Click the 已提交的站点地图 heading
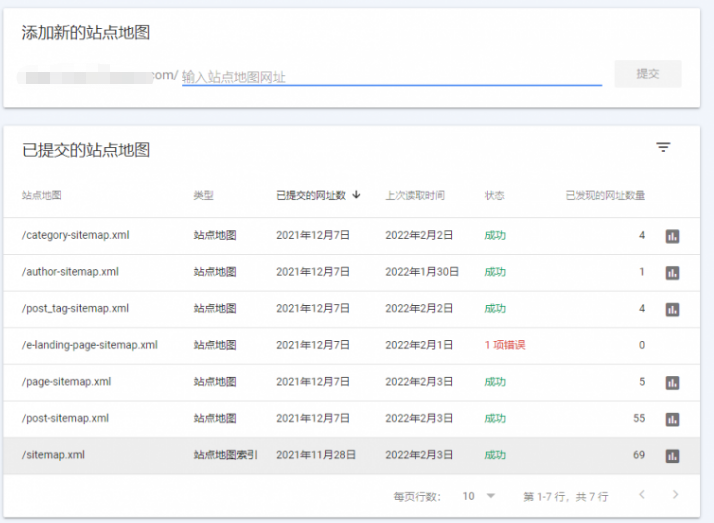Screen dimensions: 714x523 86,150
